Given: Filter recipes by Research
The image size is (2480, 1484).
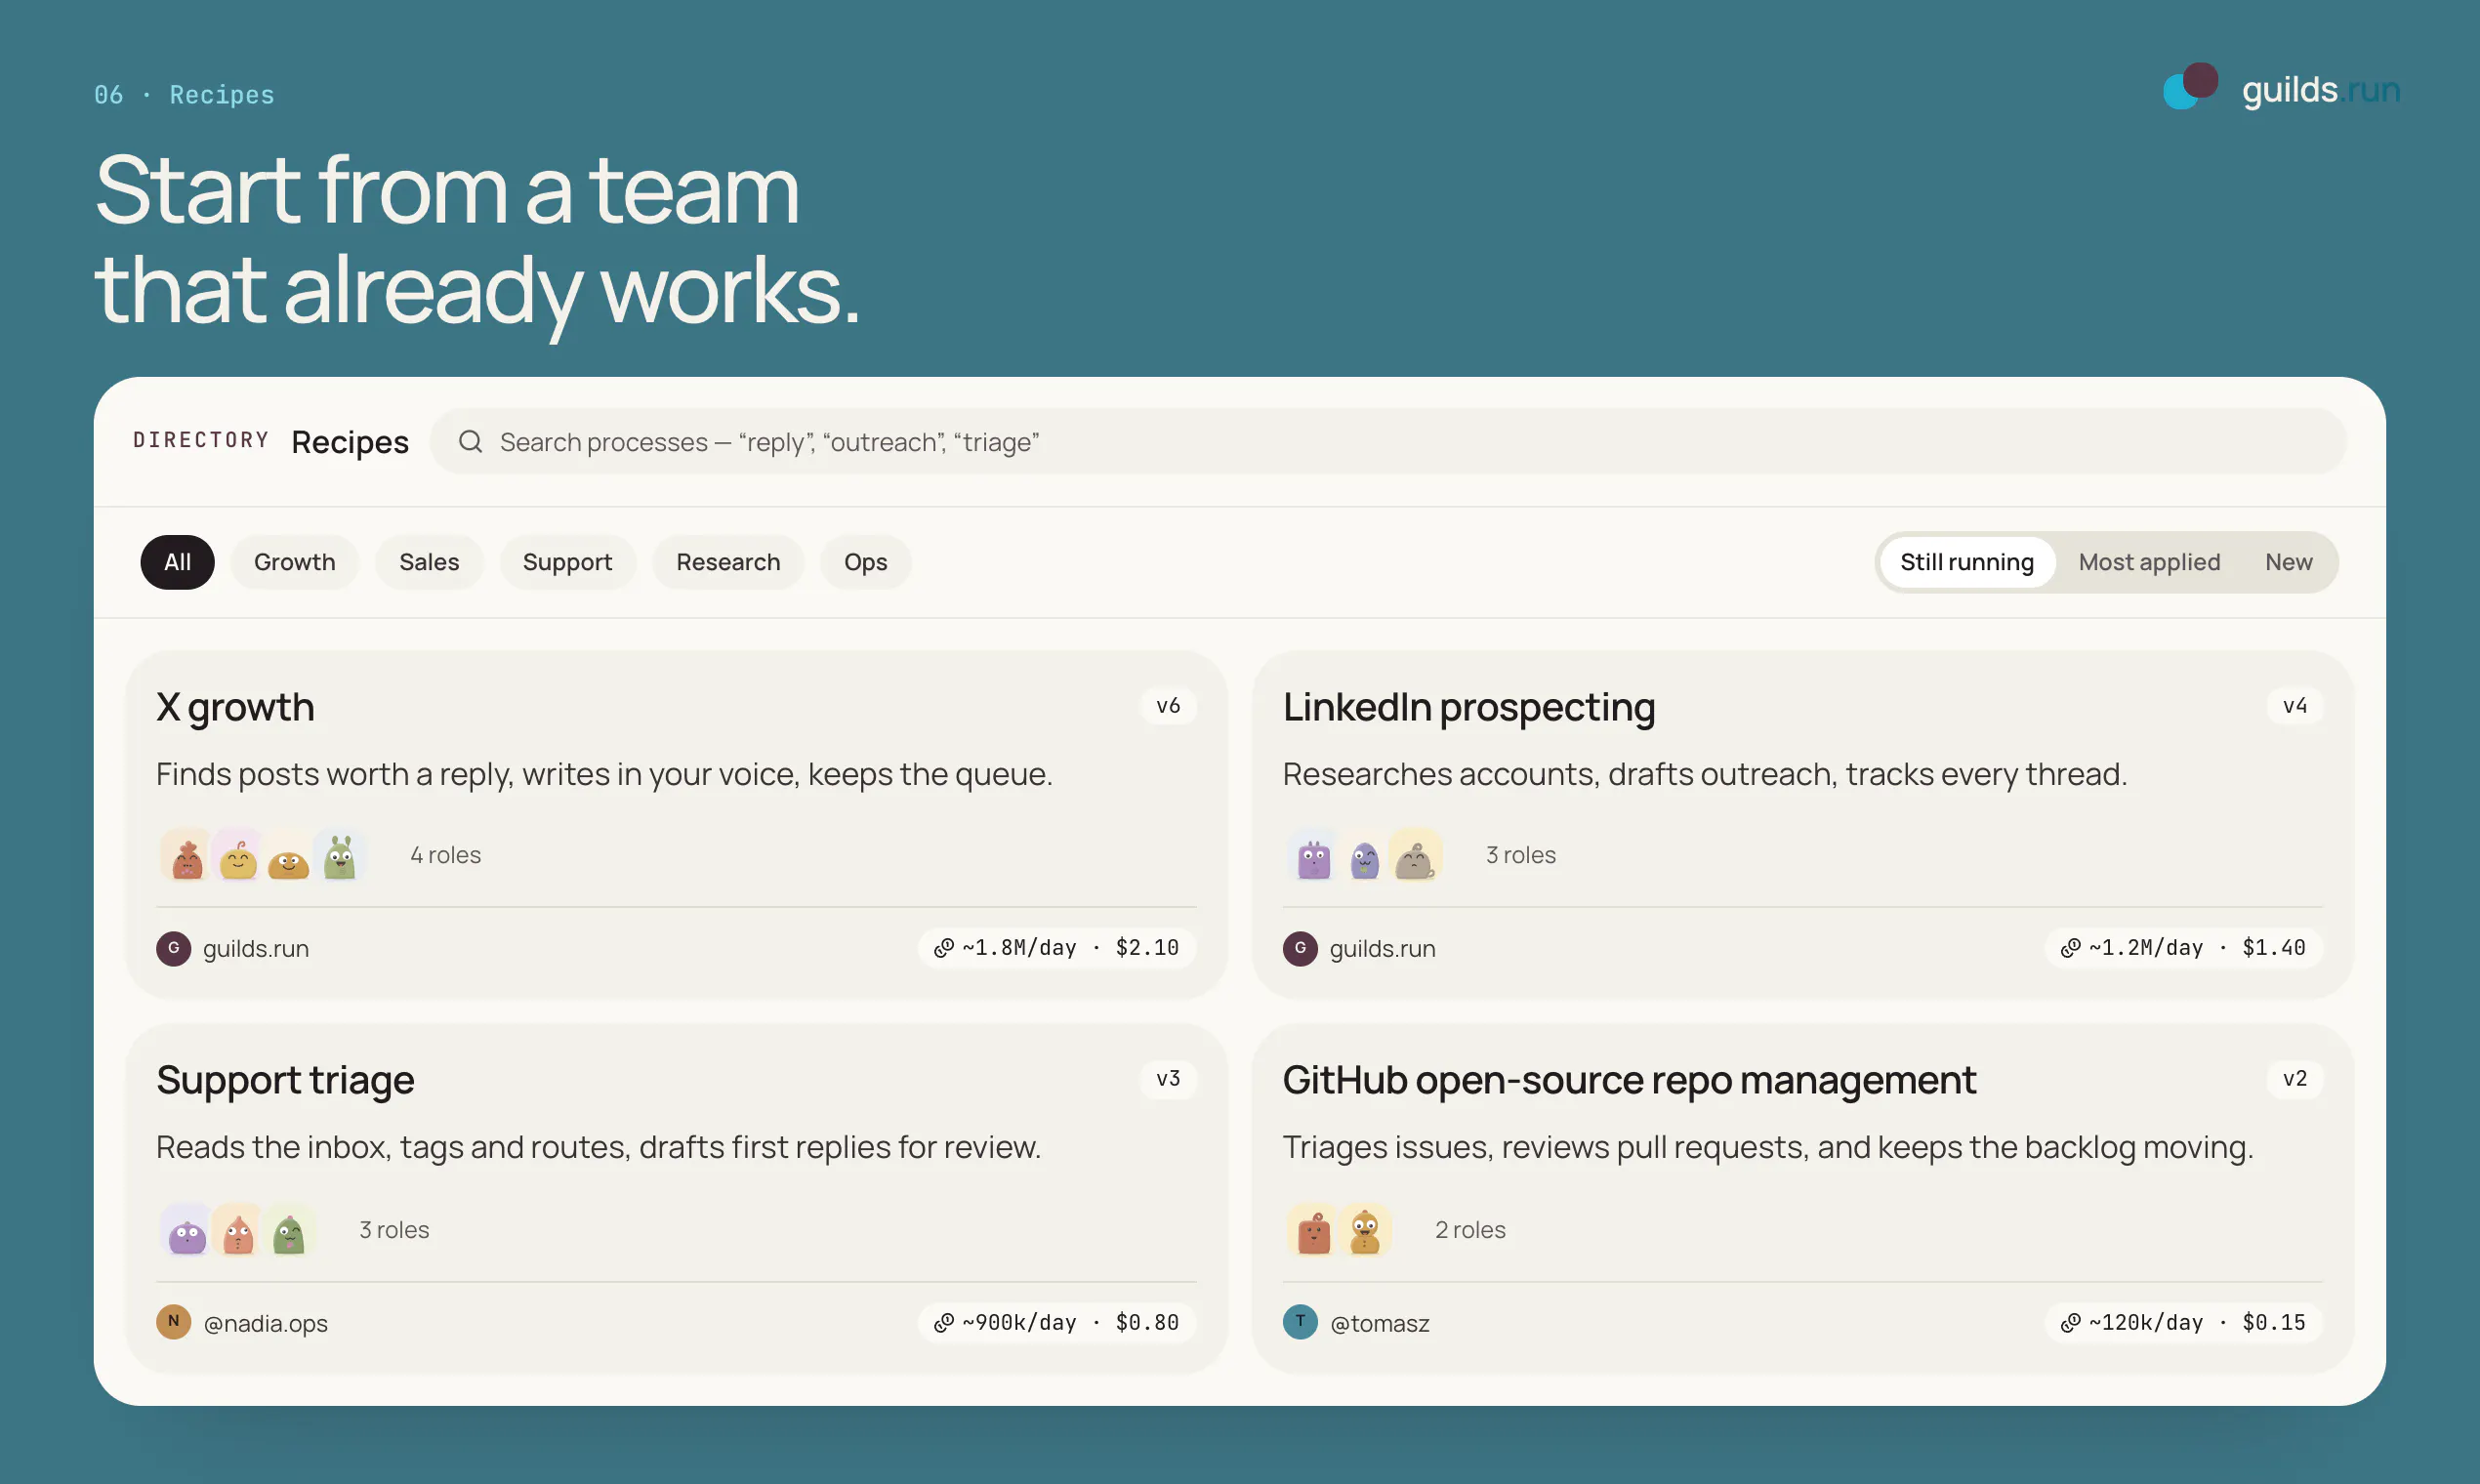Looking at the screenshot, I should [x=728, y=562].
